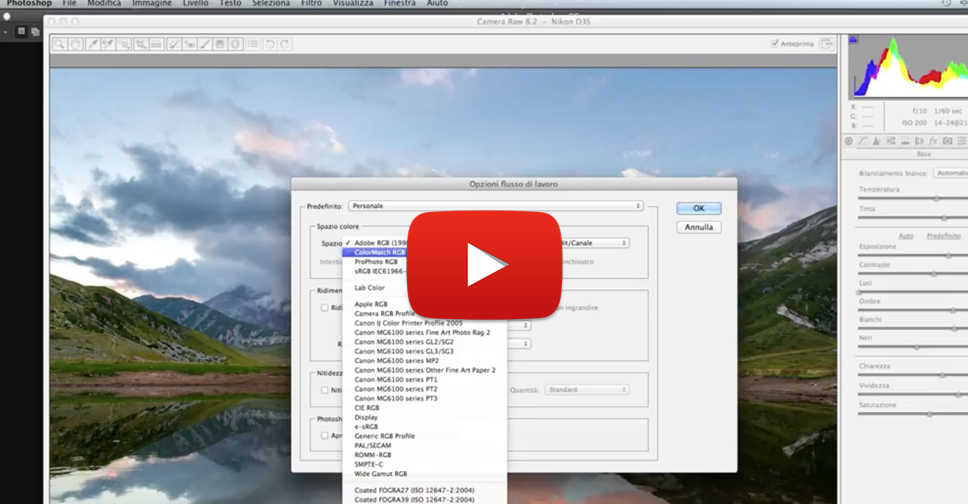
Task: Click Annulla to cancel workflow options
Action: [x=699, y=227]
